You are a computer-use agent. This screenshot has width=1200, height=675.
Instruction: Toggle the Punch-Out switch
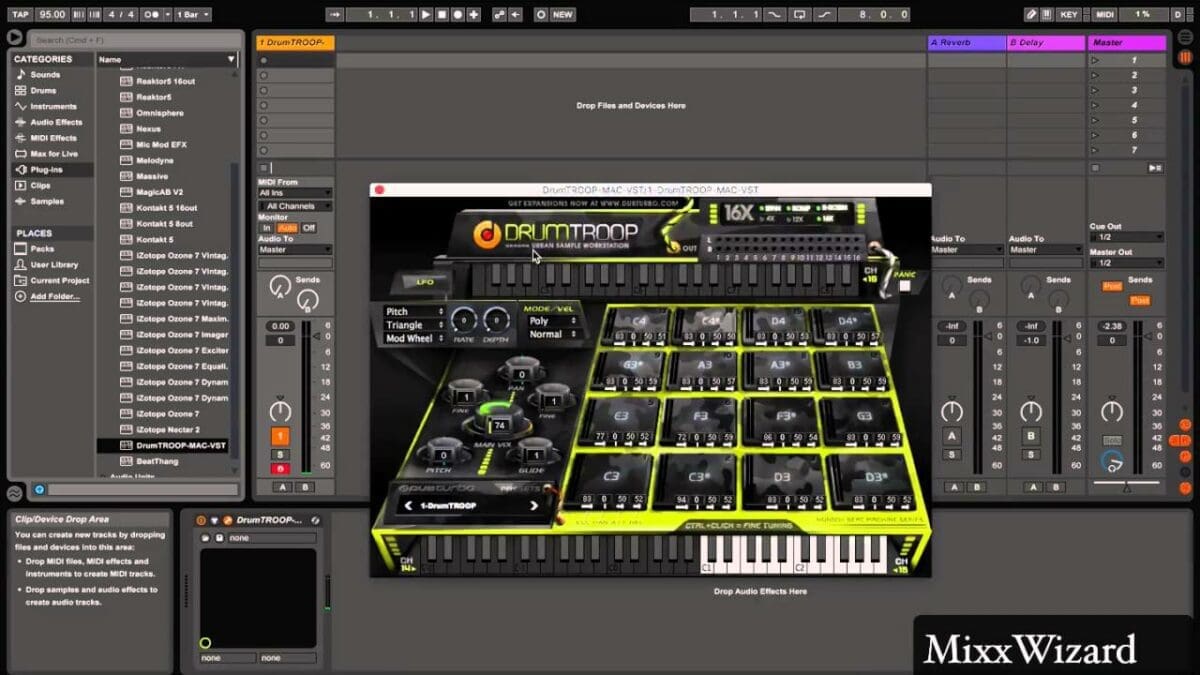(823, 15)
